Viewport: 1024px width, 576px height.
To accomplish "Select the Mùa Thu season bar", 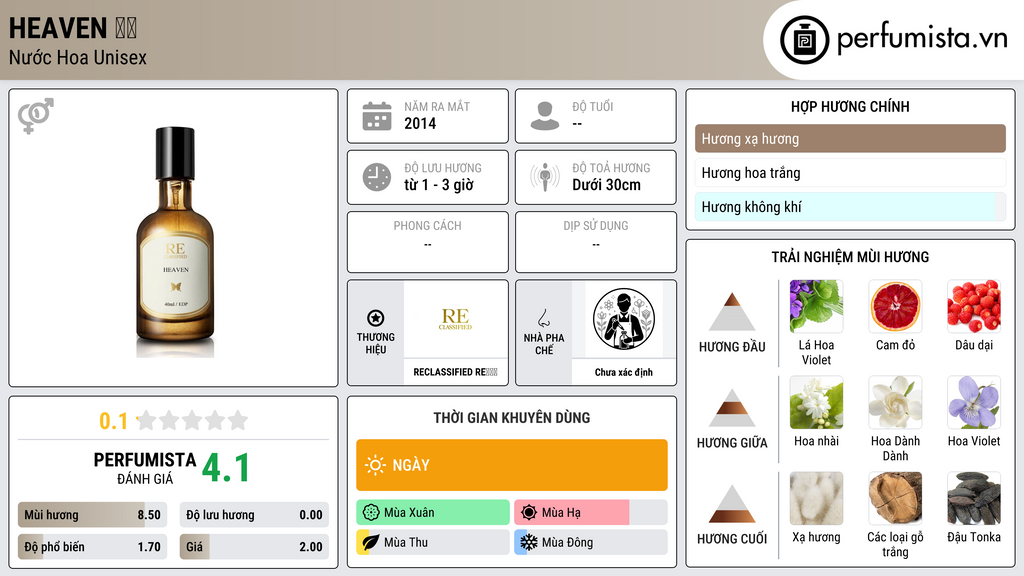I will pos(433,542).
